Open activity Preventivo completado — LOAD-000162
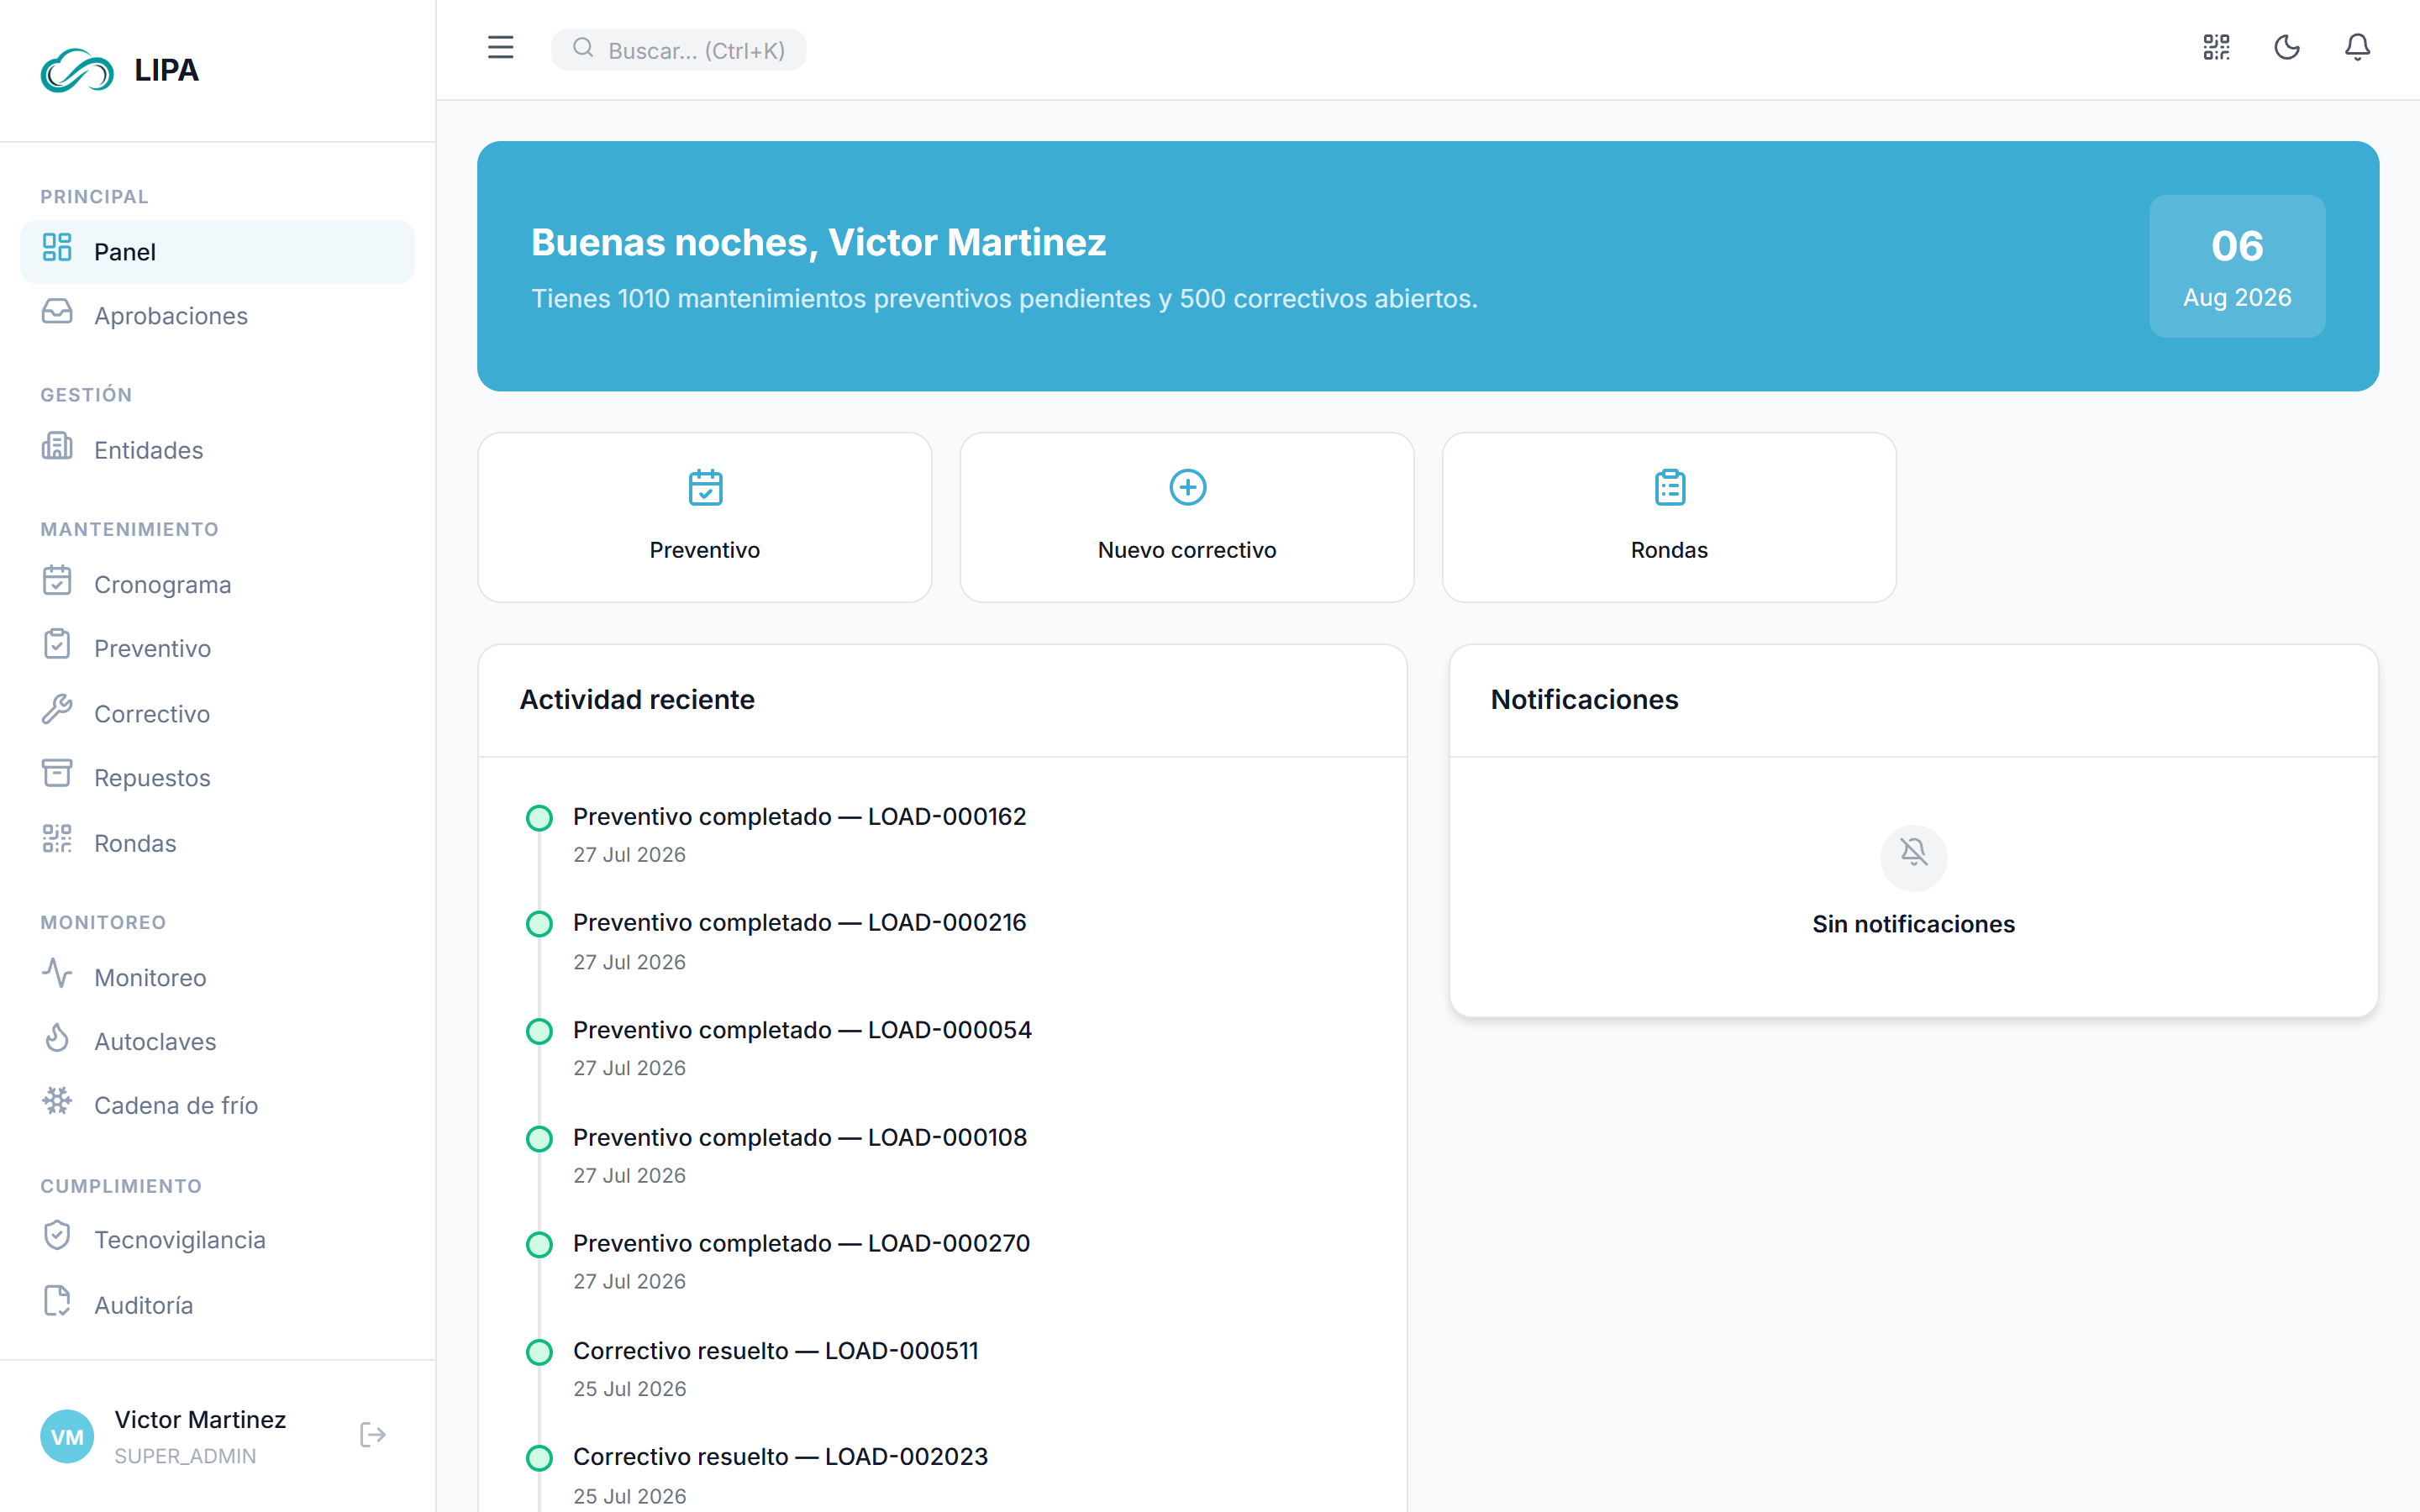2420x1512 pixels. 799,817
